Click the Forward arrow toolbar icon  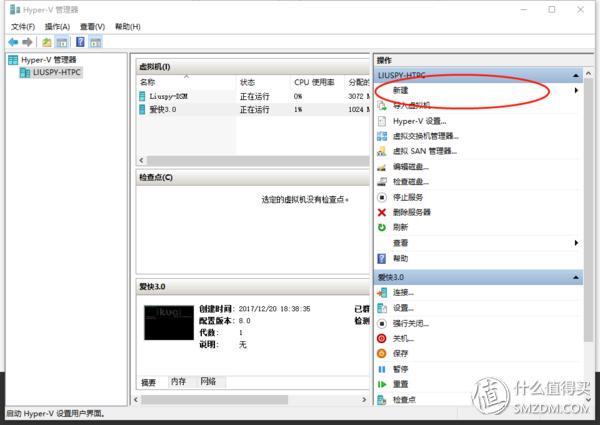coord(27,42)
